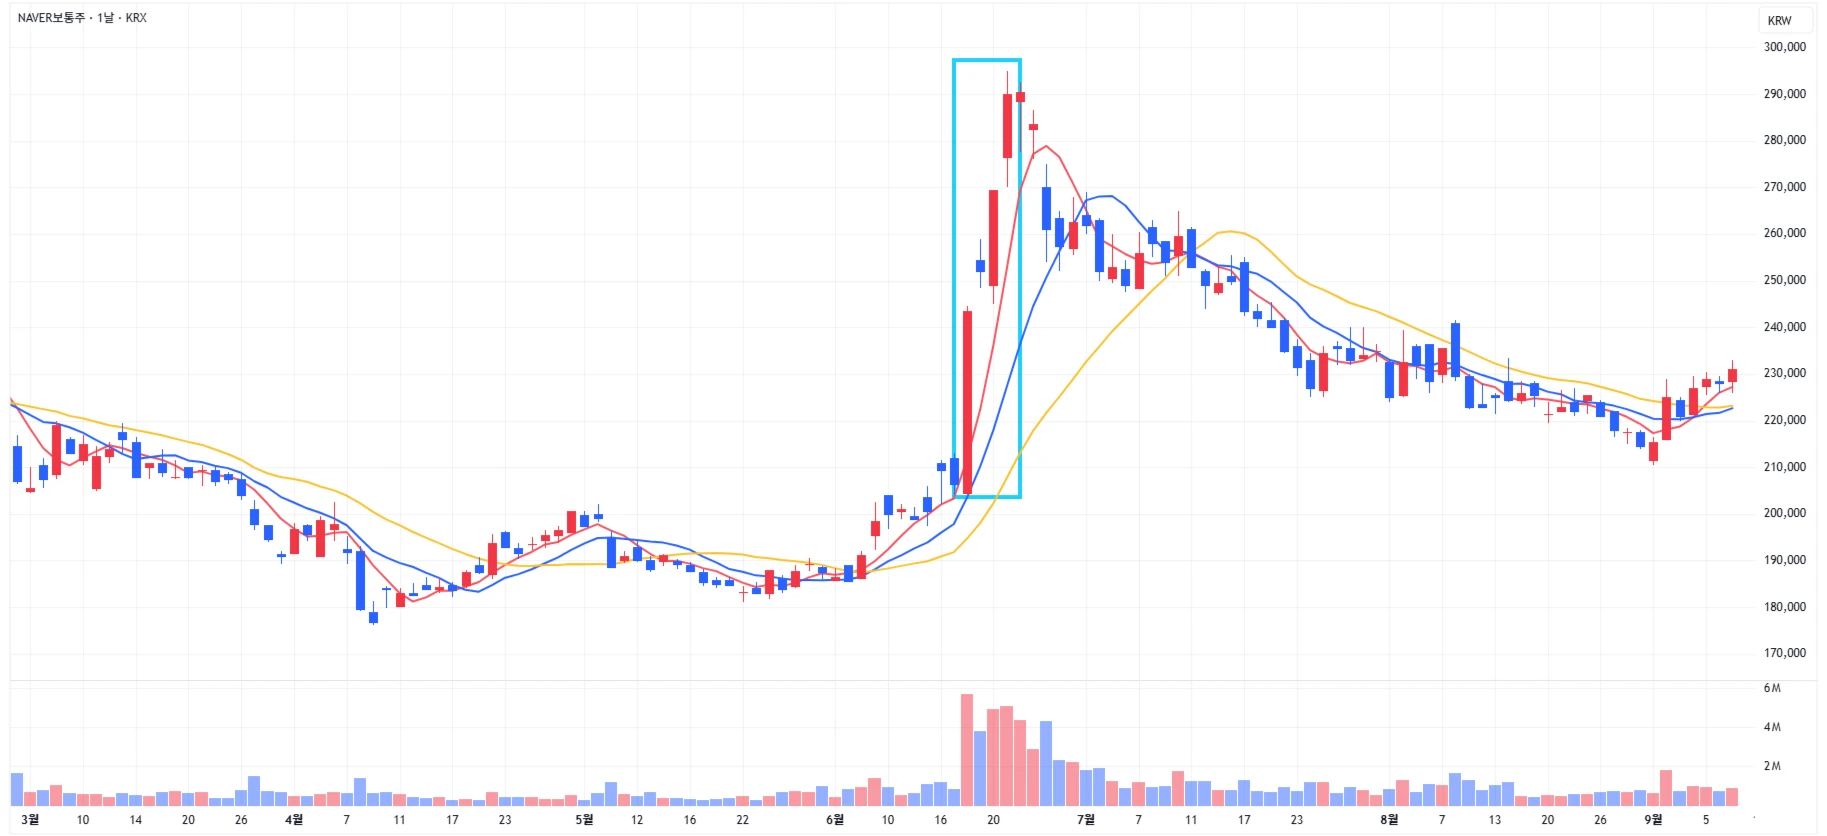Image resolution: width=1827 pixels, height=836 pixels.
Task: Click the 170,000 price axis label
Action: (1784, 653)
